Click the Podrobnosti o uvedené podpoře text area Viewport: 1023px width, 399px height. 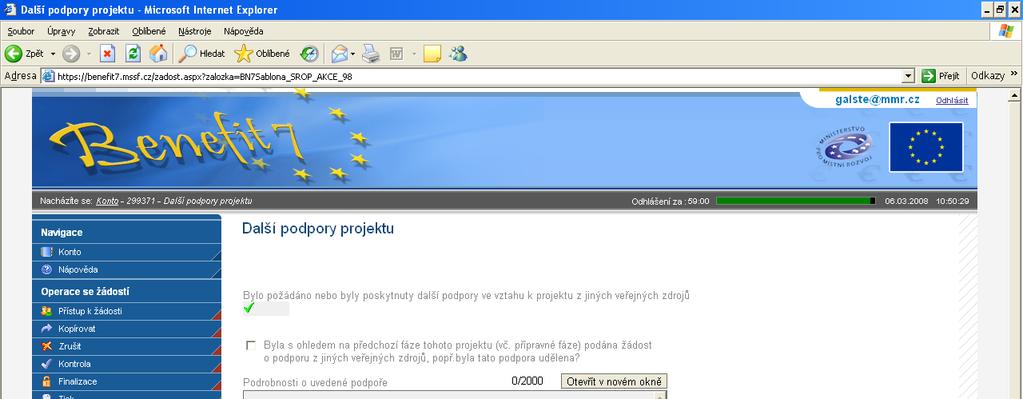click(x=455, y=394)
